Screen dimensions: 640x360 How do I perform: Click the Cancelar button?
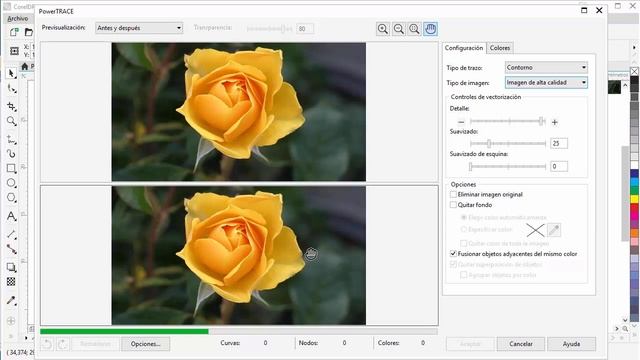pos(520,344)
